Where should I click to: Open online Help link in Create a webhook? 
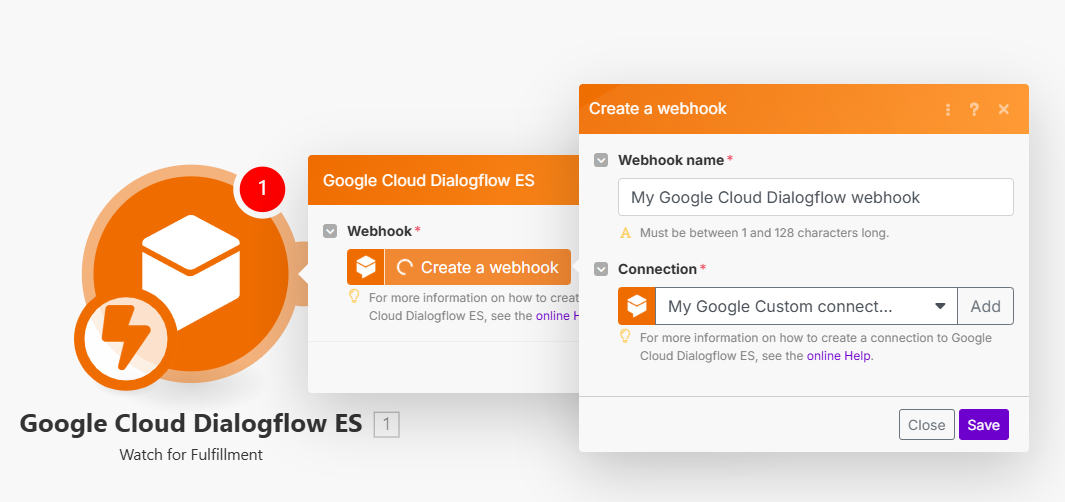coord(838,355)
